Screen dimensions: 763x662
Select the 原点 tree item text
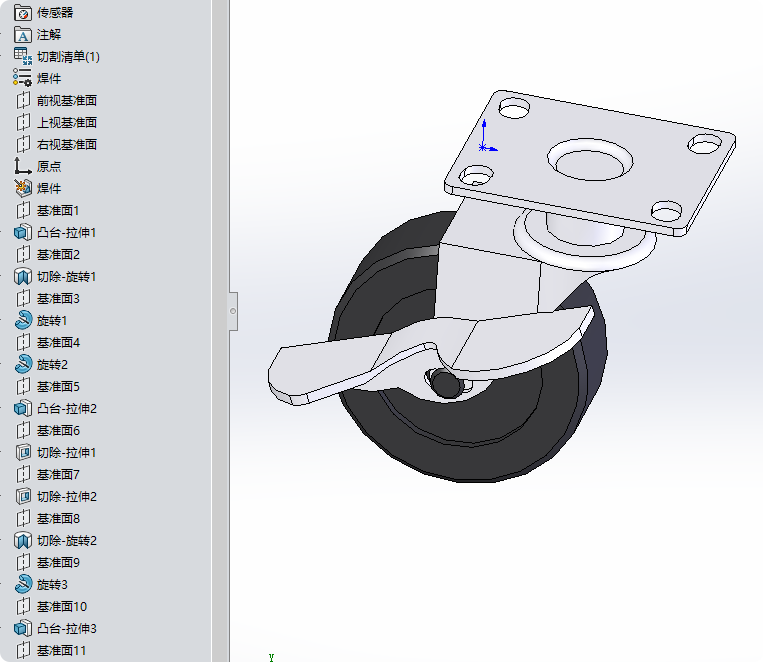(x=49, y=166)
